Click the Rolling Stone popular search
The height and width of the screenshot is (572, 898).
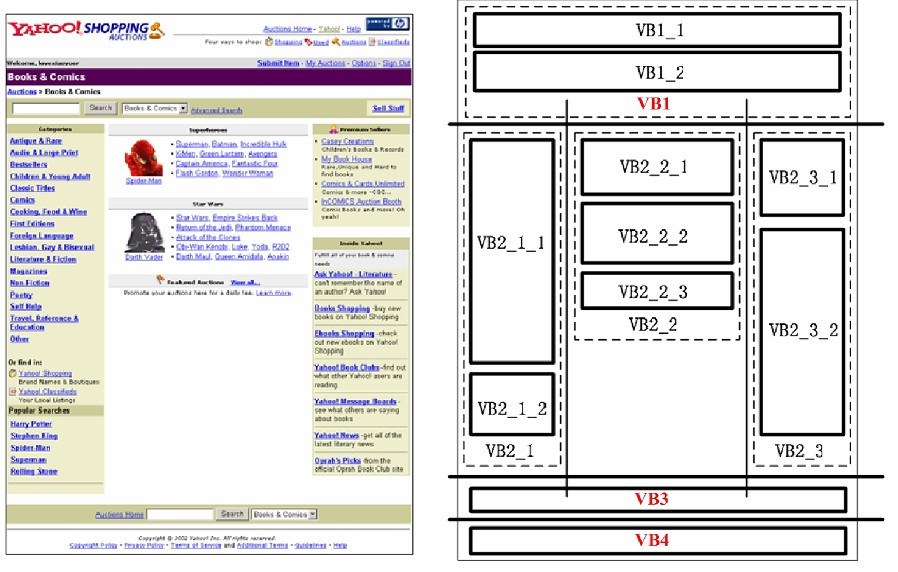pos(34,471)
